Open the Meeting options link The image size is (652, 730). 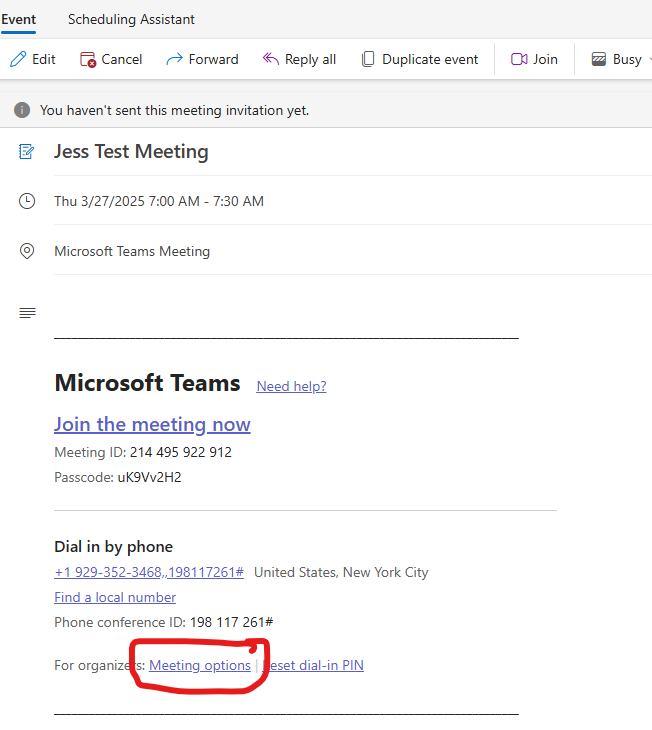point(200,665)
